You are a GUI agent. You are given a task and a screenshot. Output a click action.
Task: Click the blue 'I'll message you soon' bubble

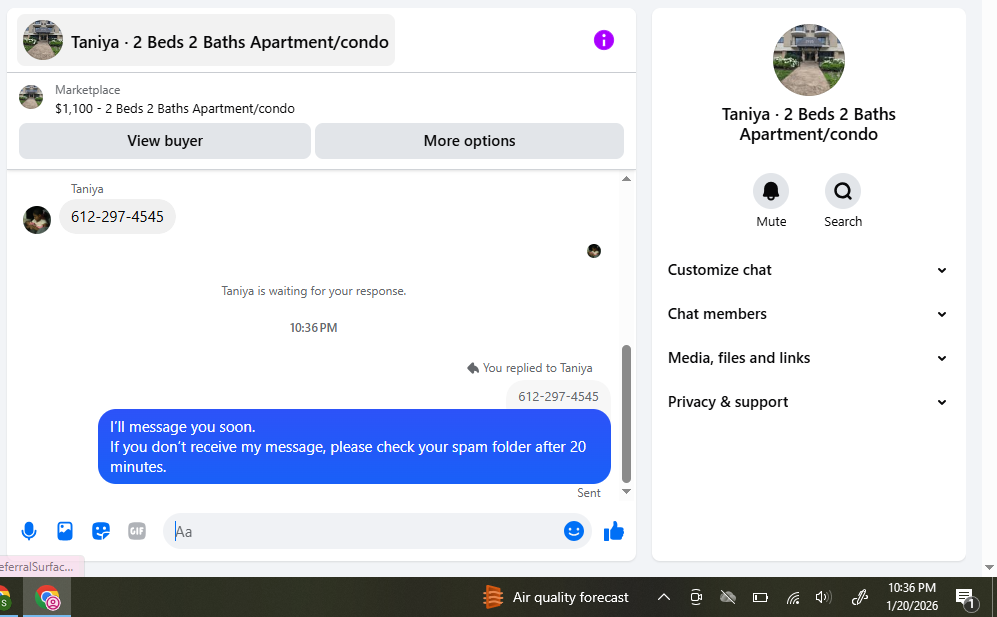(x=354, y=447)
